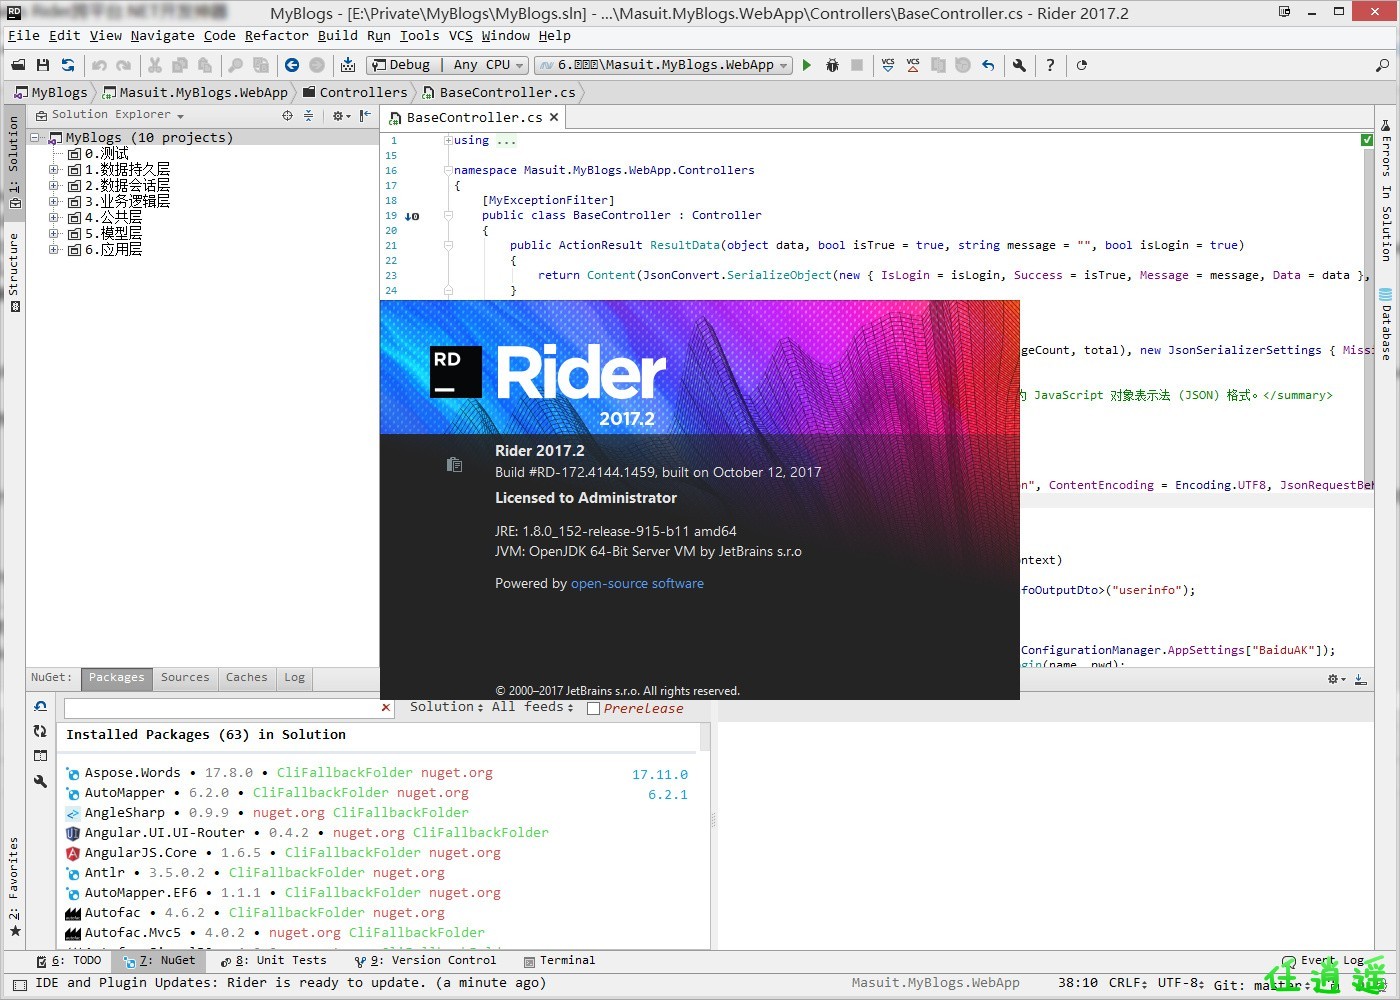Click AutoMapper update version 6.2.1
This screenshot has height=1000, width=1400.
pos(668,795)
